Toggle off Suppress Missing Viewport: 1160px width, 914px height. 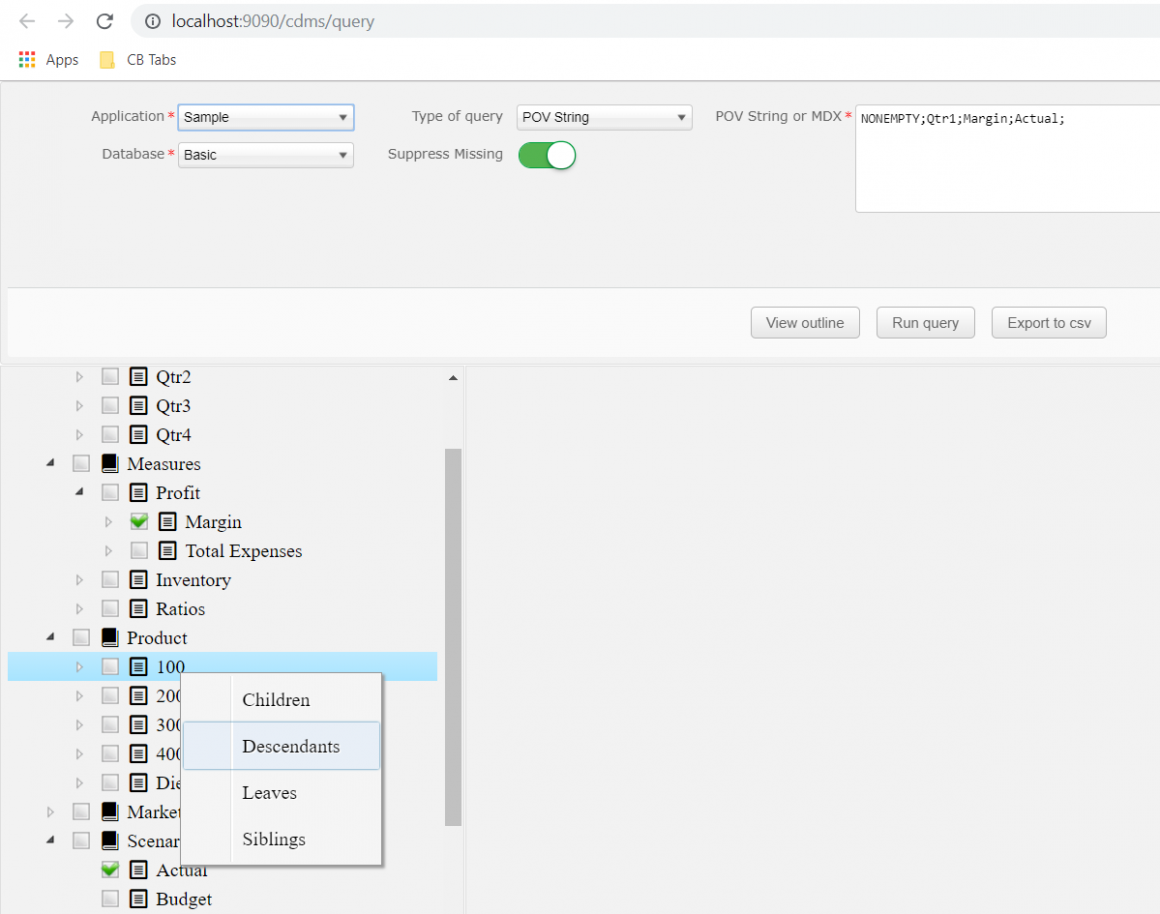tap(546, 155)
